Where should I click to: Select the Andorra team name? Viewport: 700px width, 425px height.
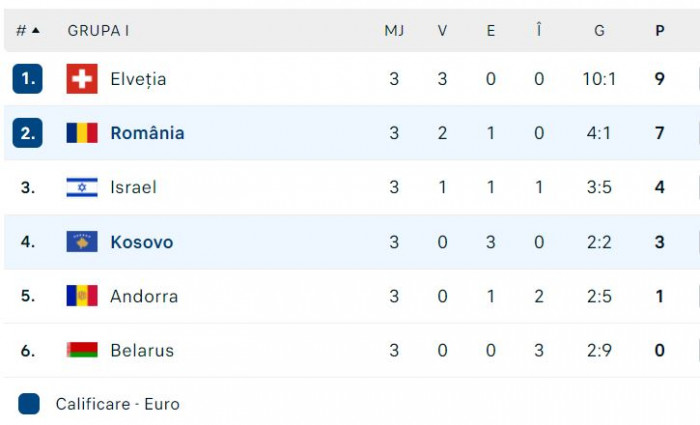pos(144,296)
